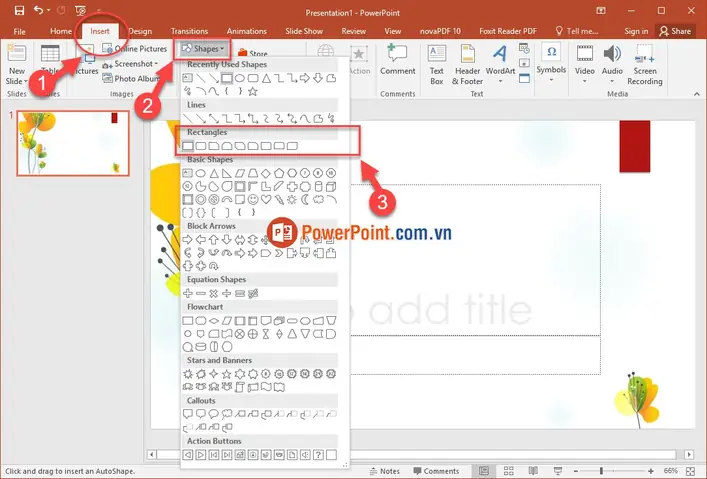
Task: Select the Flowchart Collate hourglass shape
Action: click(x=266, y=334)
